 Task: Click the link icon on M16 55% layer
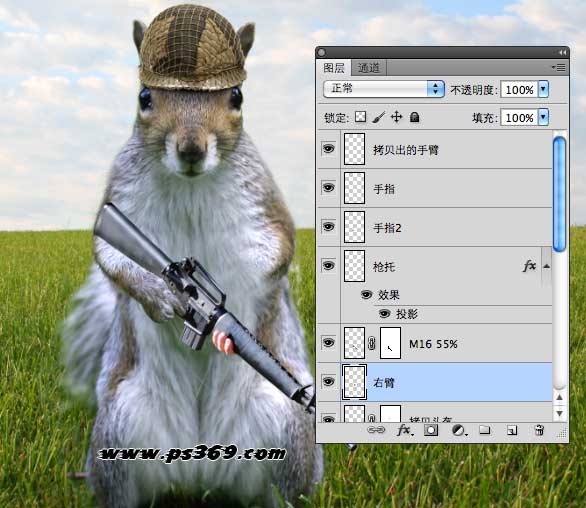pos(371,343)
